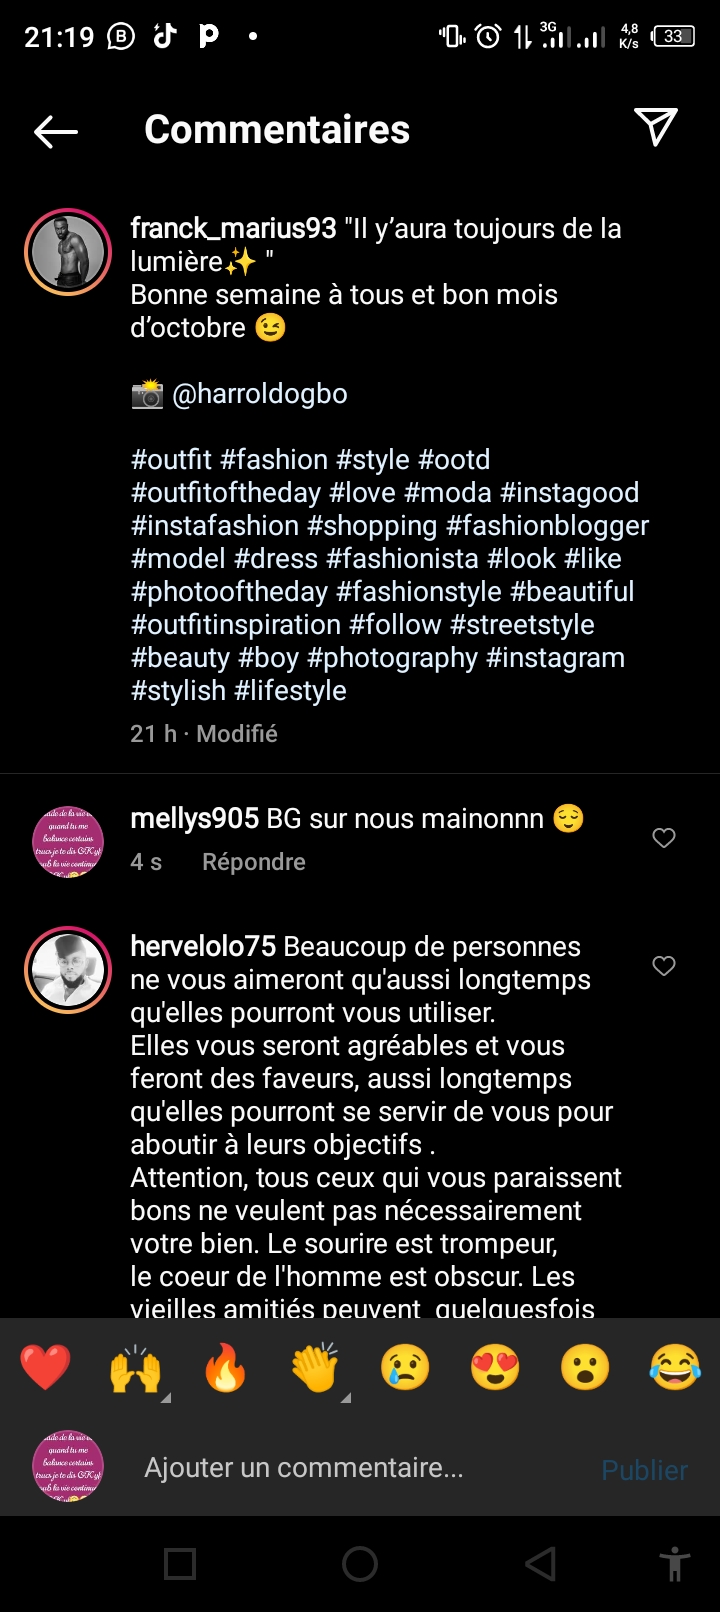
Task: Like the mellys905 comment
Action: click(x=664, y=838)
